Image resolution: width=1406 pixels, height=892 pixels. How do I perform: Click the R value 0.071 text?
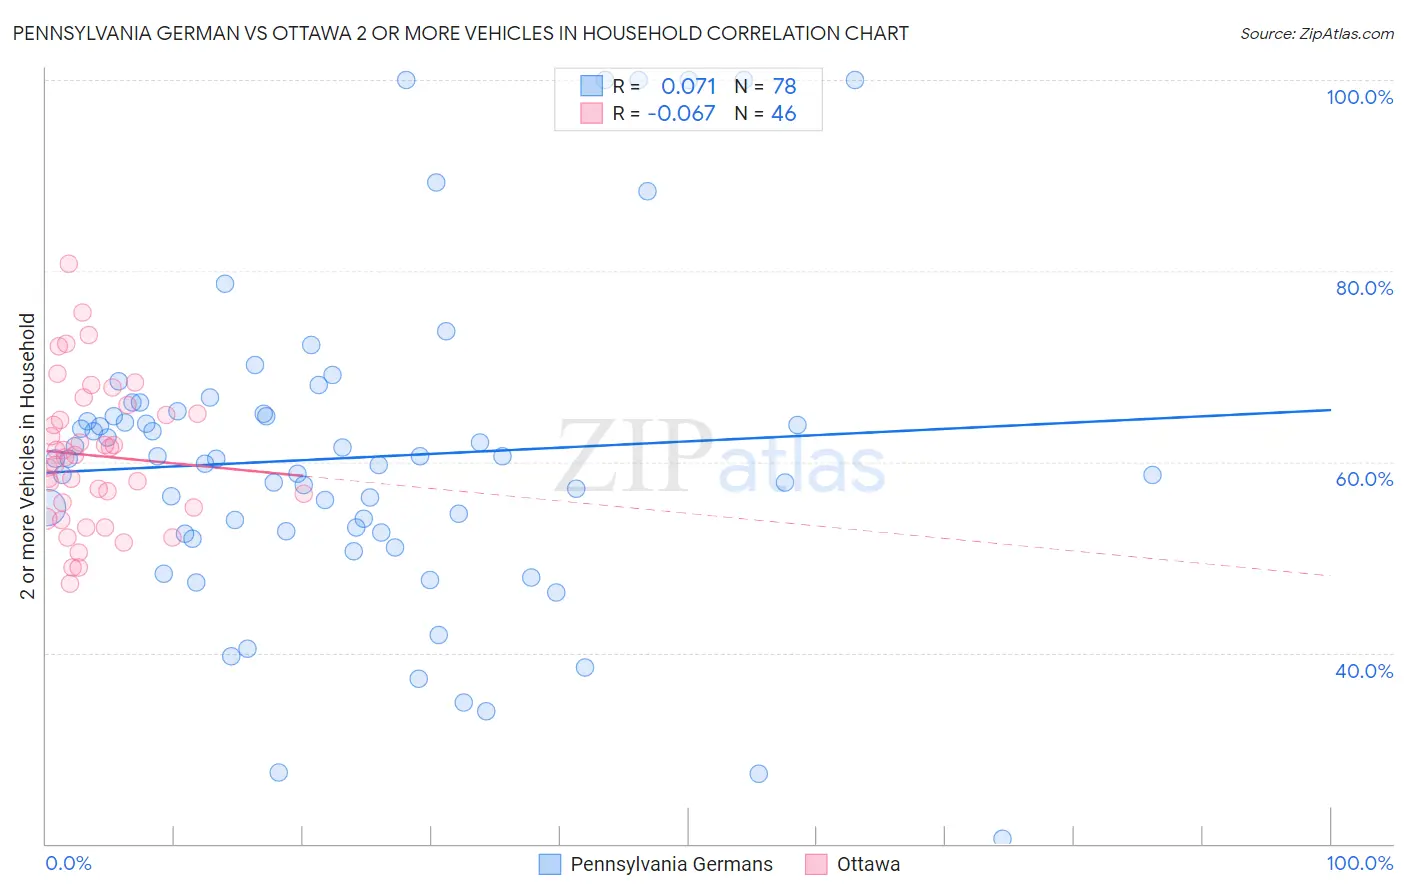688,86
